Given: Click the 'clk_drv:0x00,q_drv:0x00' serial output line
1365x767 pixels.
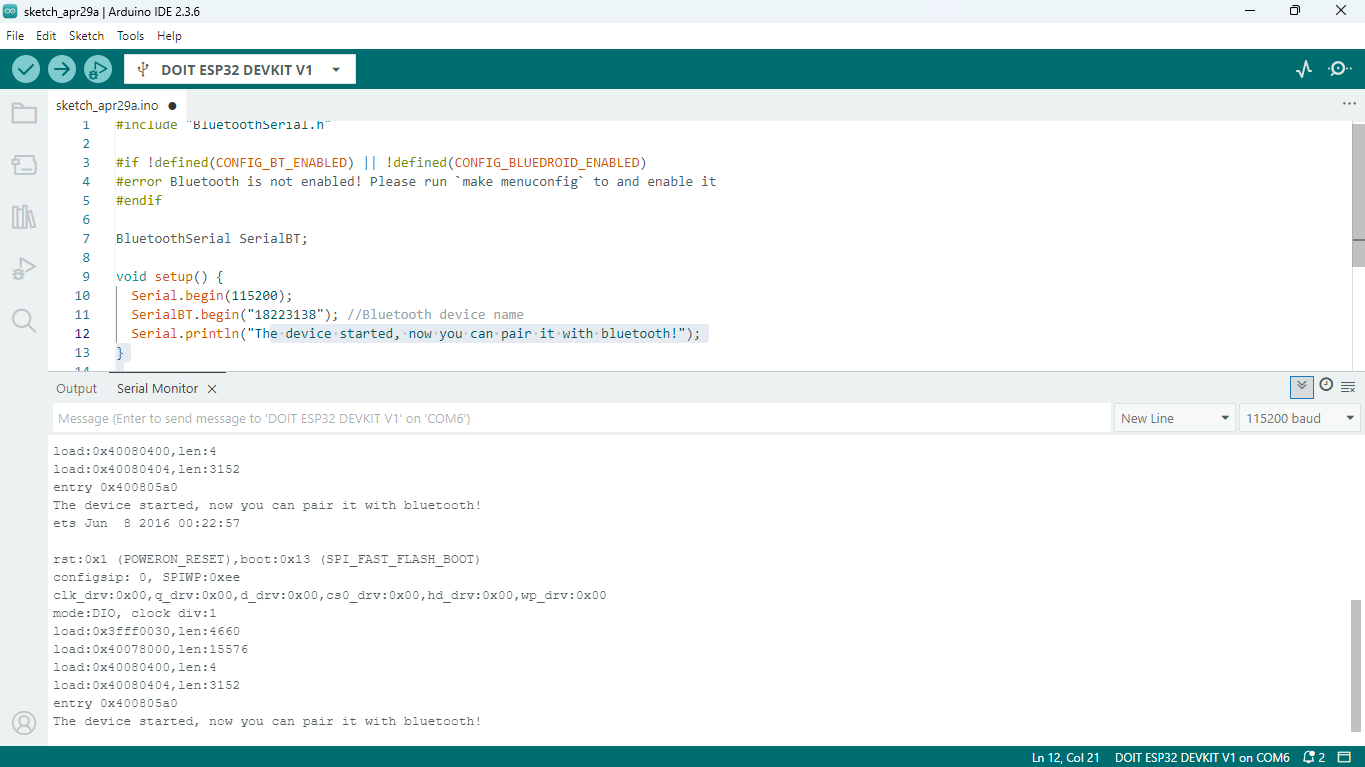Looking at the screenshot, I should coord(330,595).
